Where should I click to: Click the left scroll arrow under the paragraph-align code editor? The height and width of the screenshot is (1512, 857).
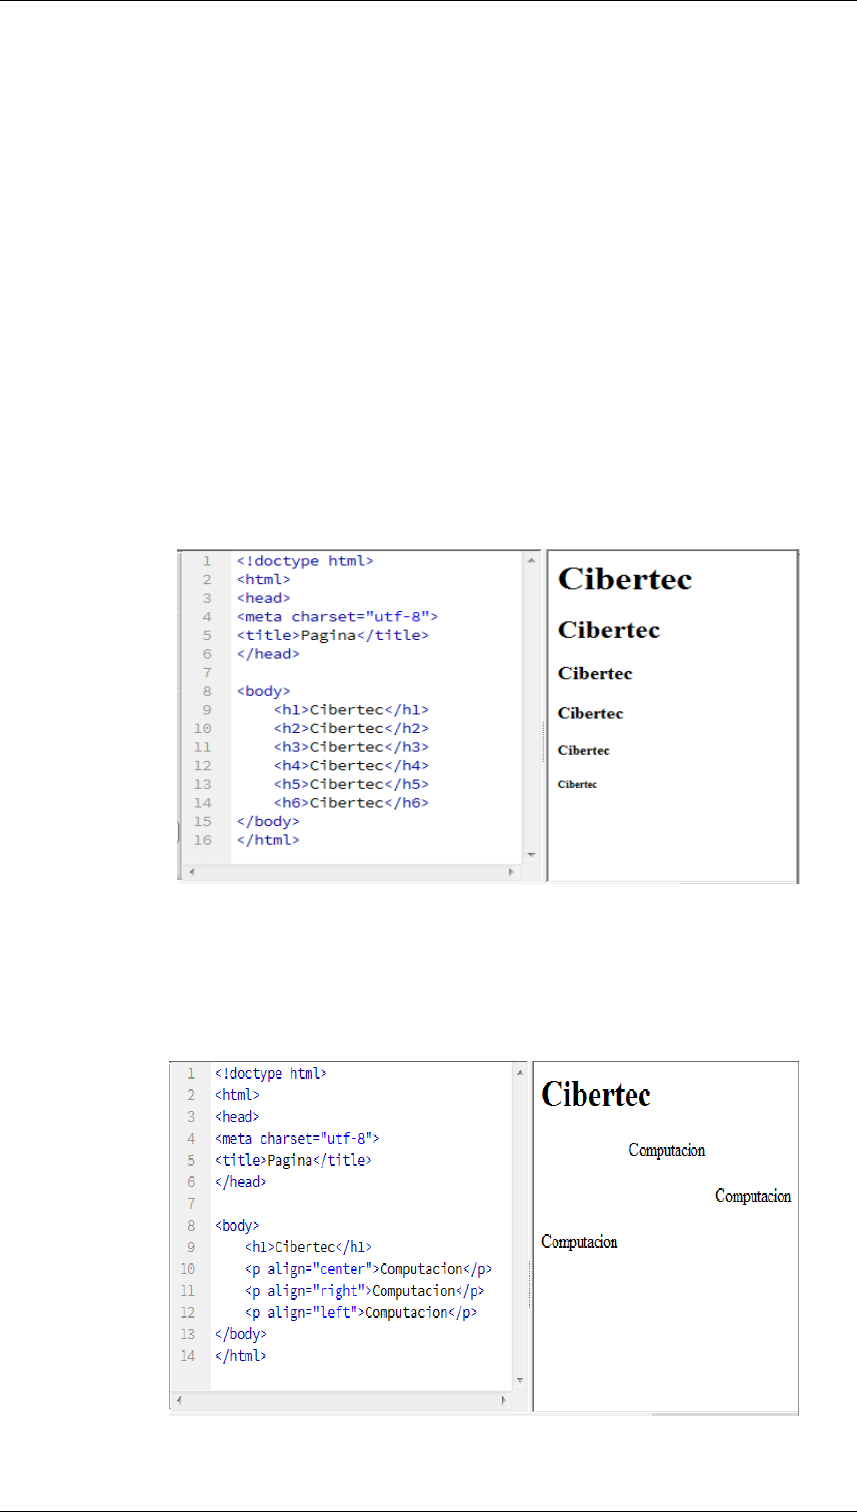click(182, 1402)
